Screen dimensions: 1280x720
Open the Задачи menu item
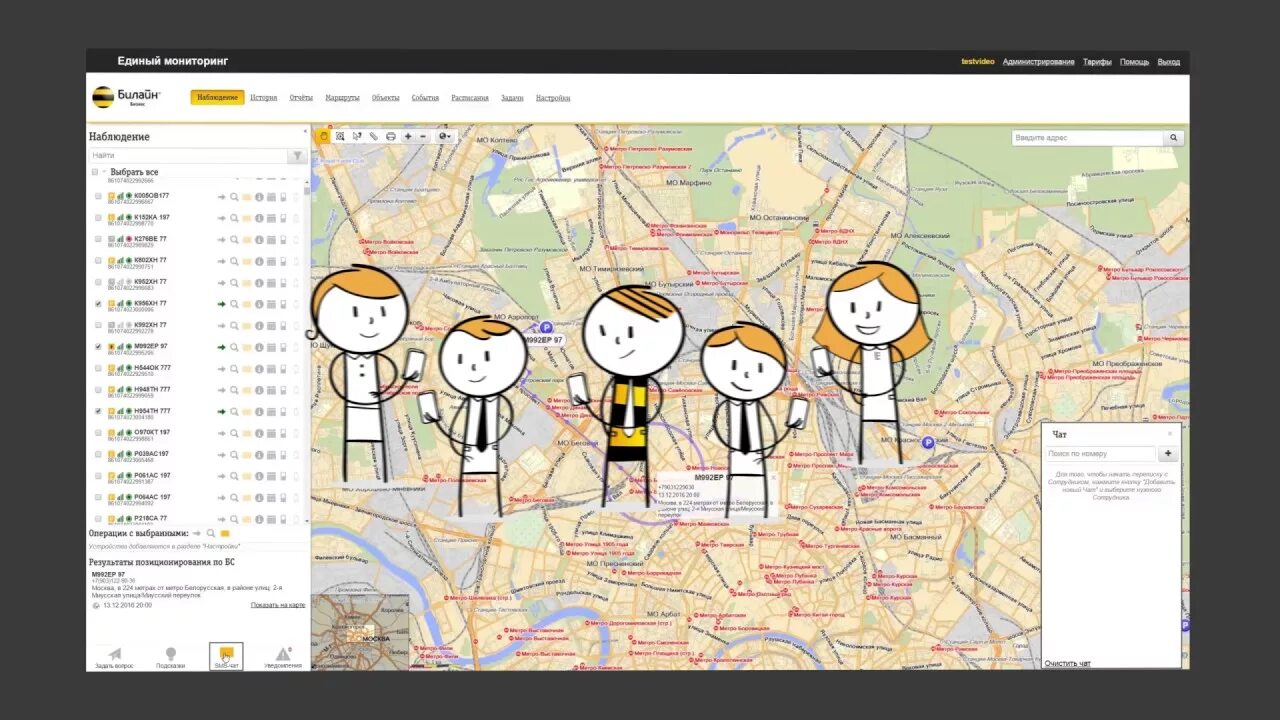[x=512, y=98]
